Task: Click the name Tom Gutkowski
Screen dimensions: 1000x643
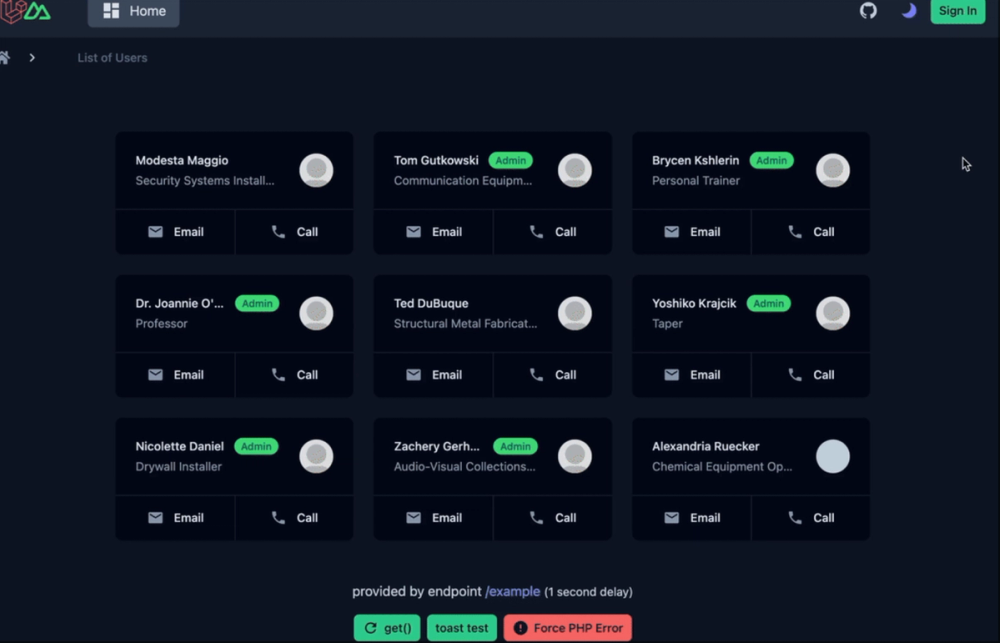Action: click(436, 160)
